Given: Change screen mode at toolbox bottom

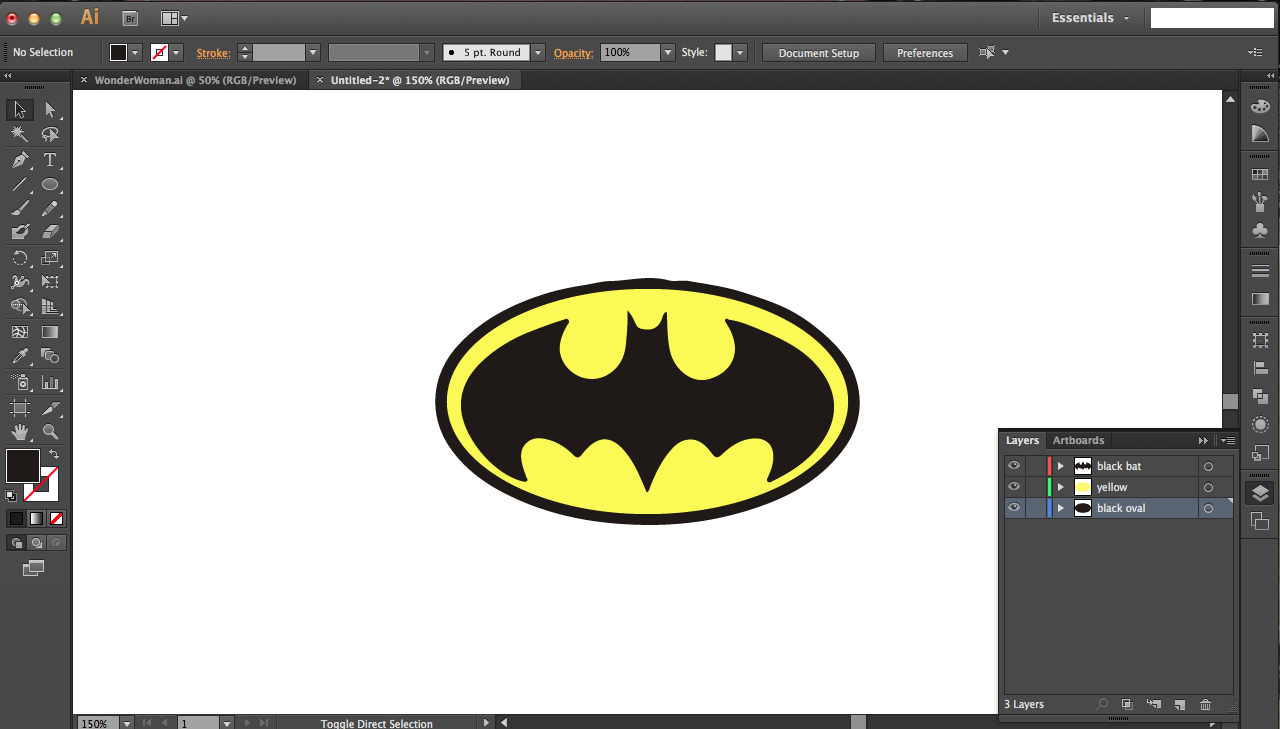Looking at the screenshot, I should [x=34, y=568].
